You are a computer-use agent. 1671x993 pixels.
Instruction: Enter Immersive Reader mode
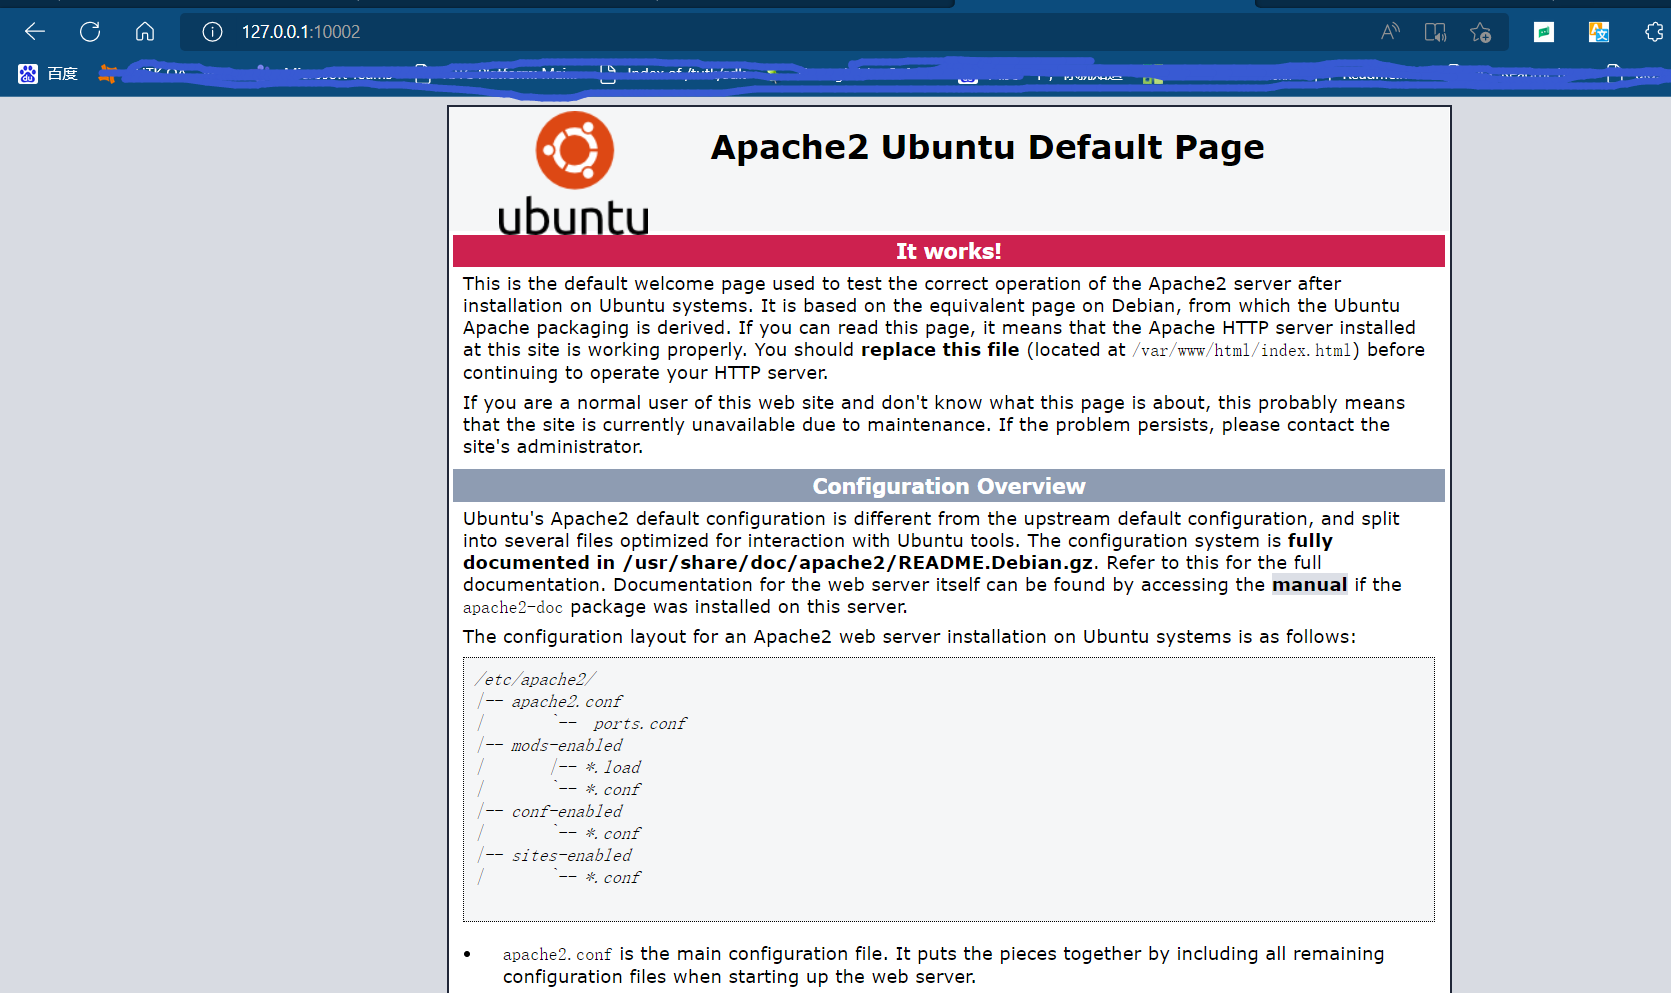pyautogui.click(x=1435, y=32)
